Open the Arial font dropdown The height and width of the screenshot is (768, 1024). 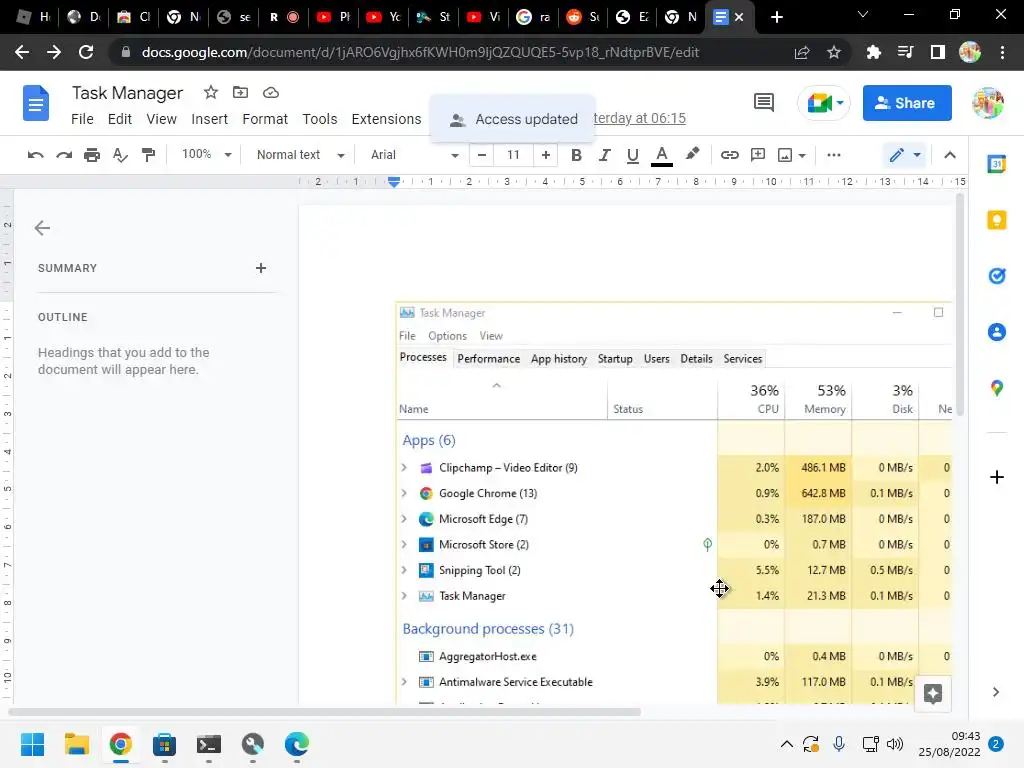coord(415,155)
